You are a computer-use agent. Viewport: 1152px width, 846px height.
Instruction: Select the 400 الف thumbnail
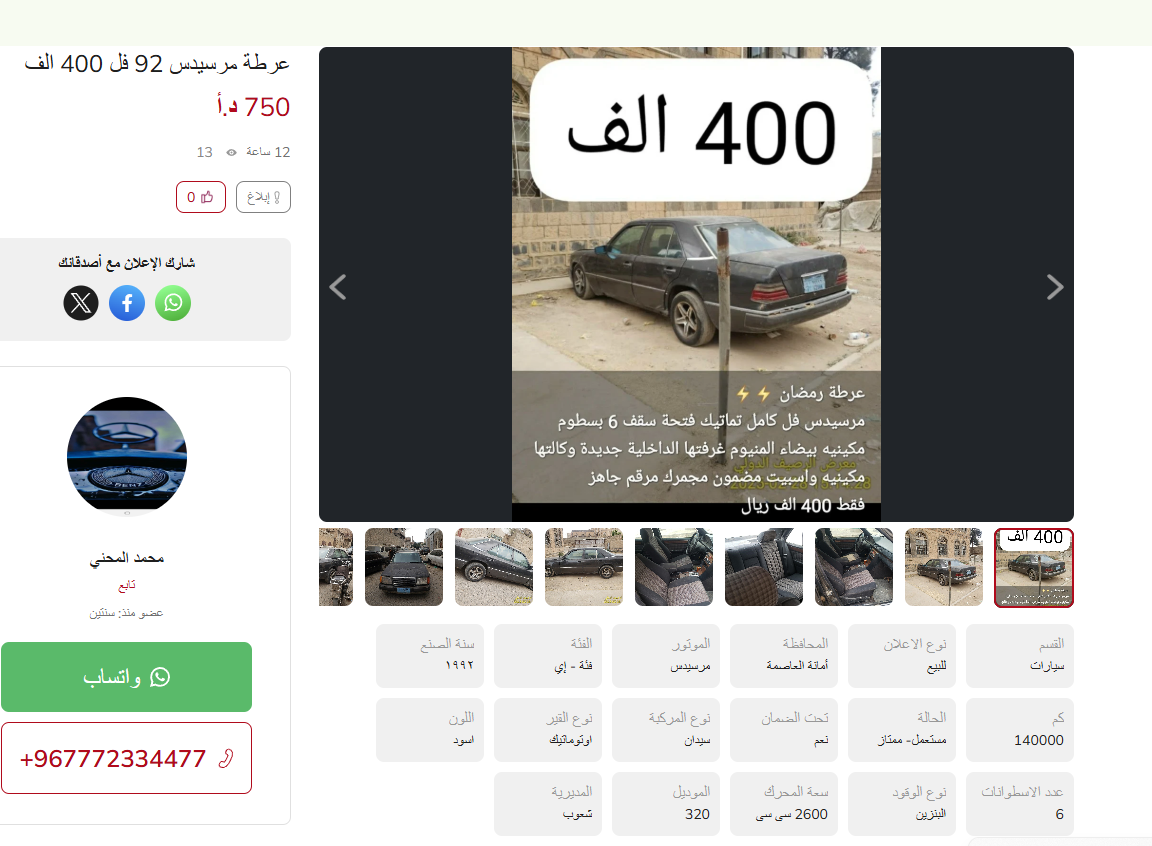pyautogui.click(x=1034, y=568)
